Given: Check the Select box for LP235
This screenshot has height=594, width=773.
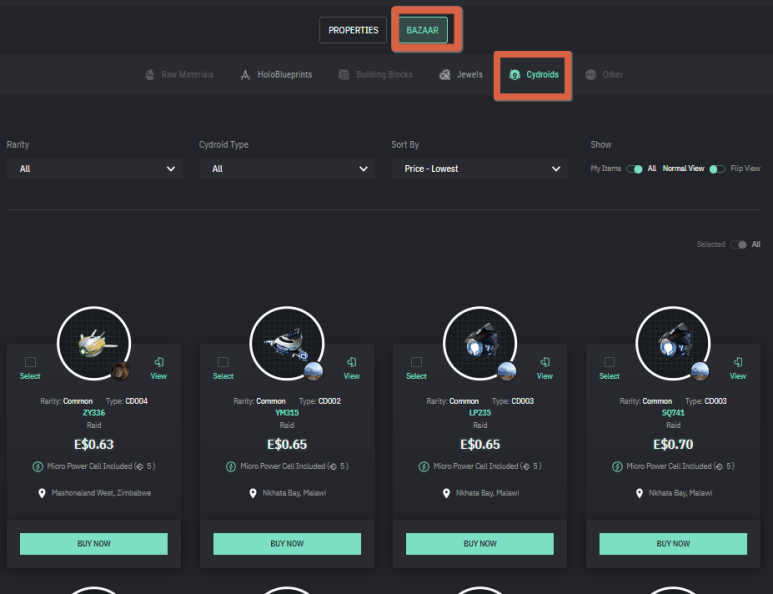Looking at the screenshot, I should (x=417, y=362).
